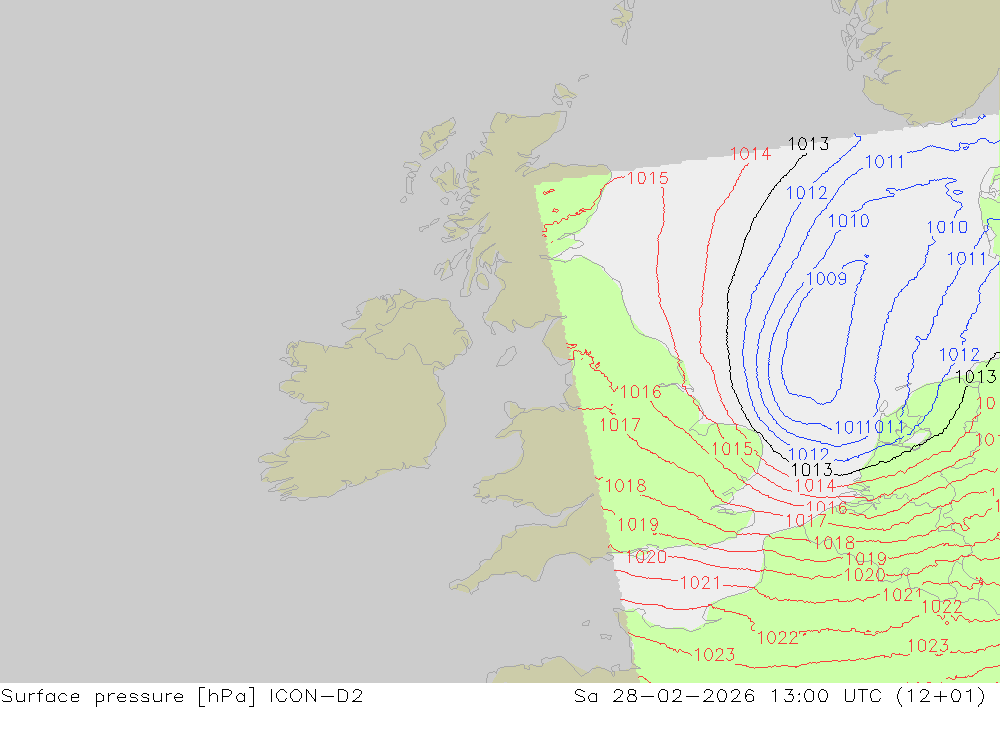Click the "1021" label over the English Channel

pyautogui.click(x=700, y=583)
